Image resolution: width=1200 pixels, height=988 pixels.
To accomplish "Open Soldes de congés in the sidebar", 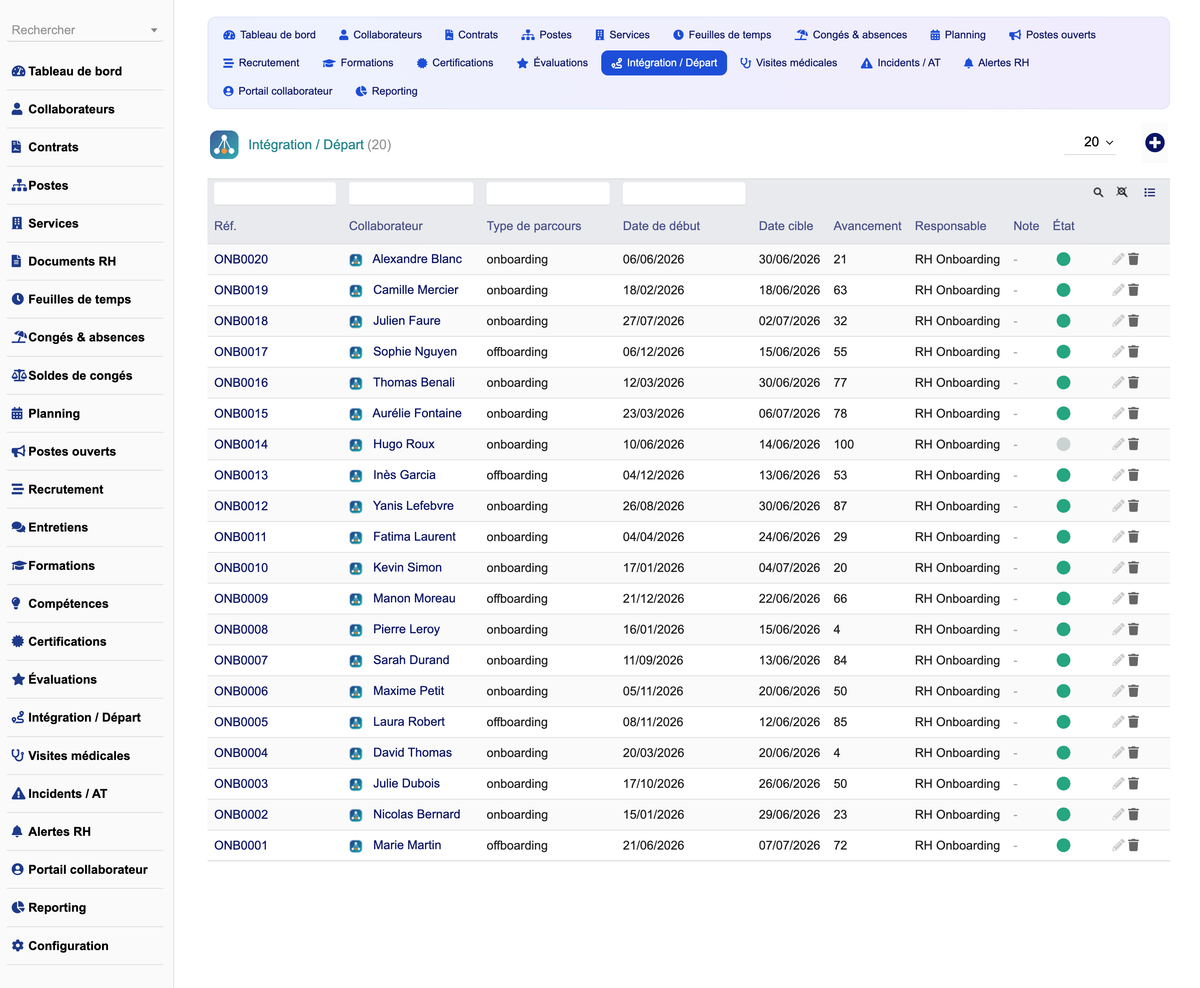I will (x=80, y=375).
